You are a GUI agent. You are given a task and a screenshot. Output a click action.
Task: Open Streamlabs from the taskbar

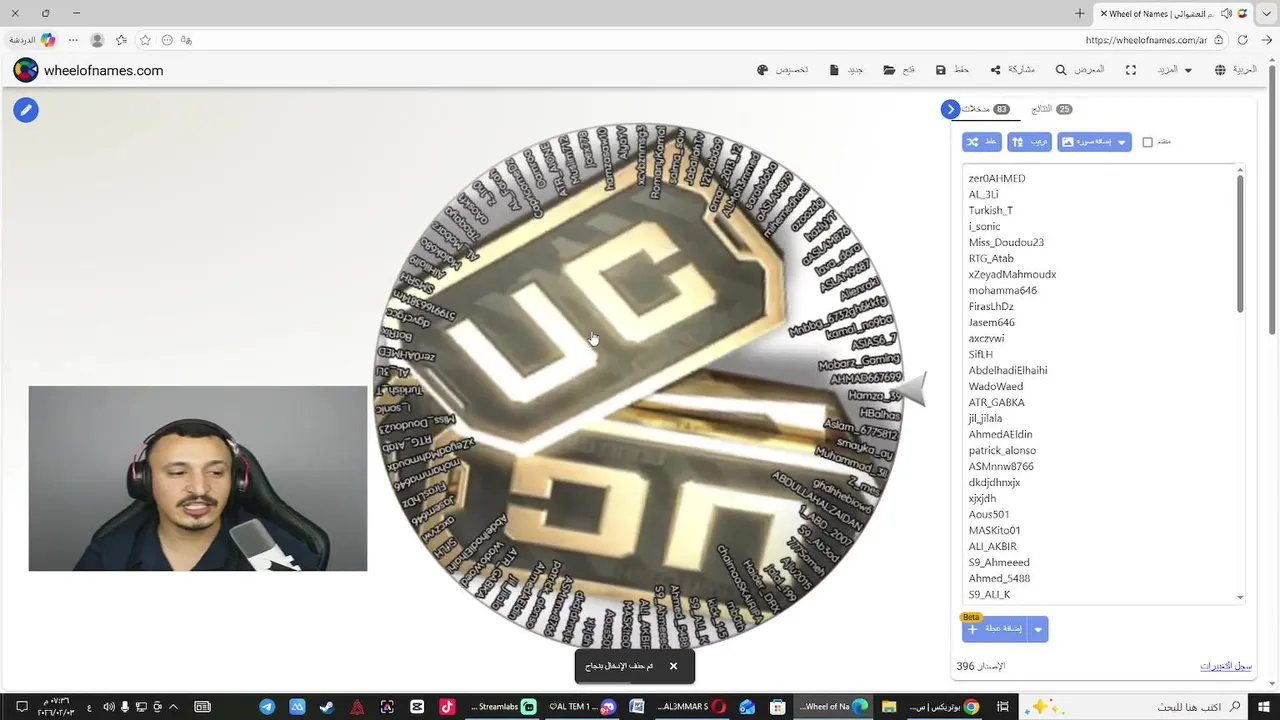click(x=504, y=707)
